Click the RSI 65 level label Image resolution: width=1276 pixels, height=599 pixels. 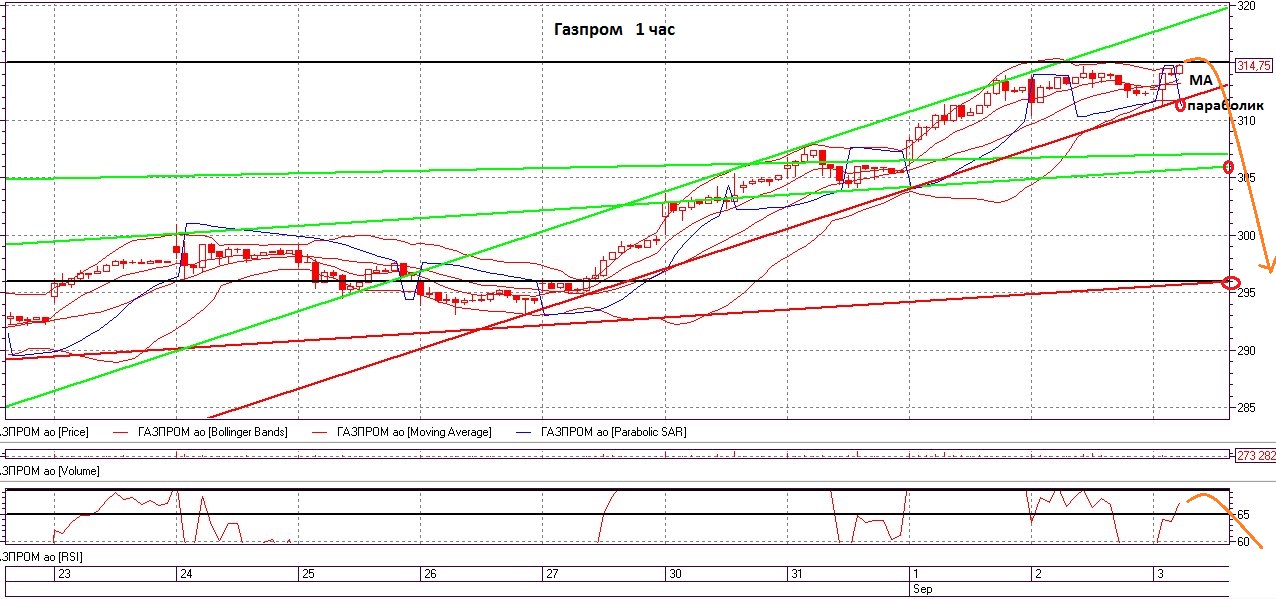click(1243, 514)
